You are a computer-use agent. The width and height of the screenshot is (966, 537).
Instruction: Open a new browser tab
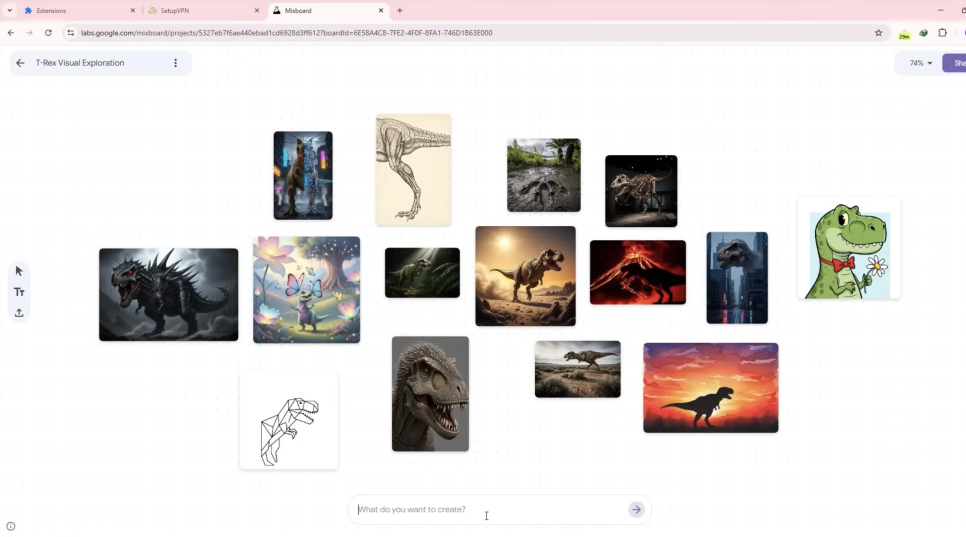pyautogui.click(x=400, y=10)
